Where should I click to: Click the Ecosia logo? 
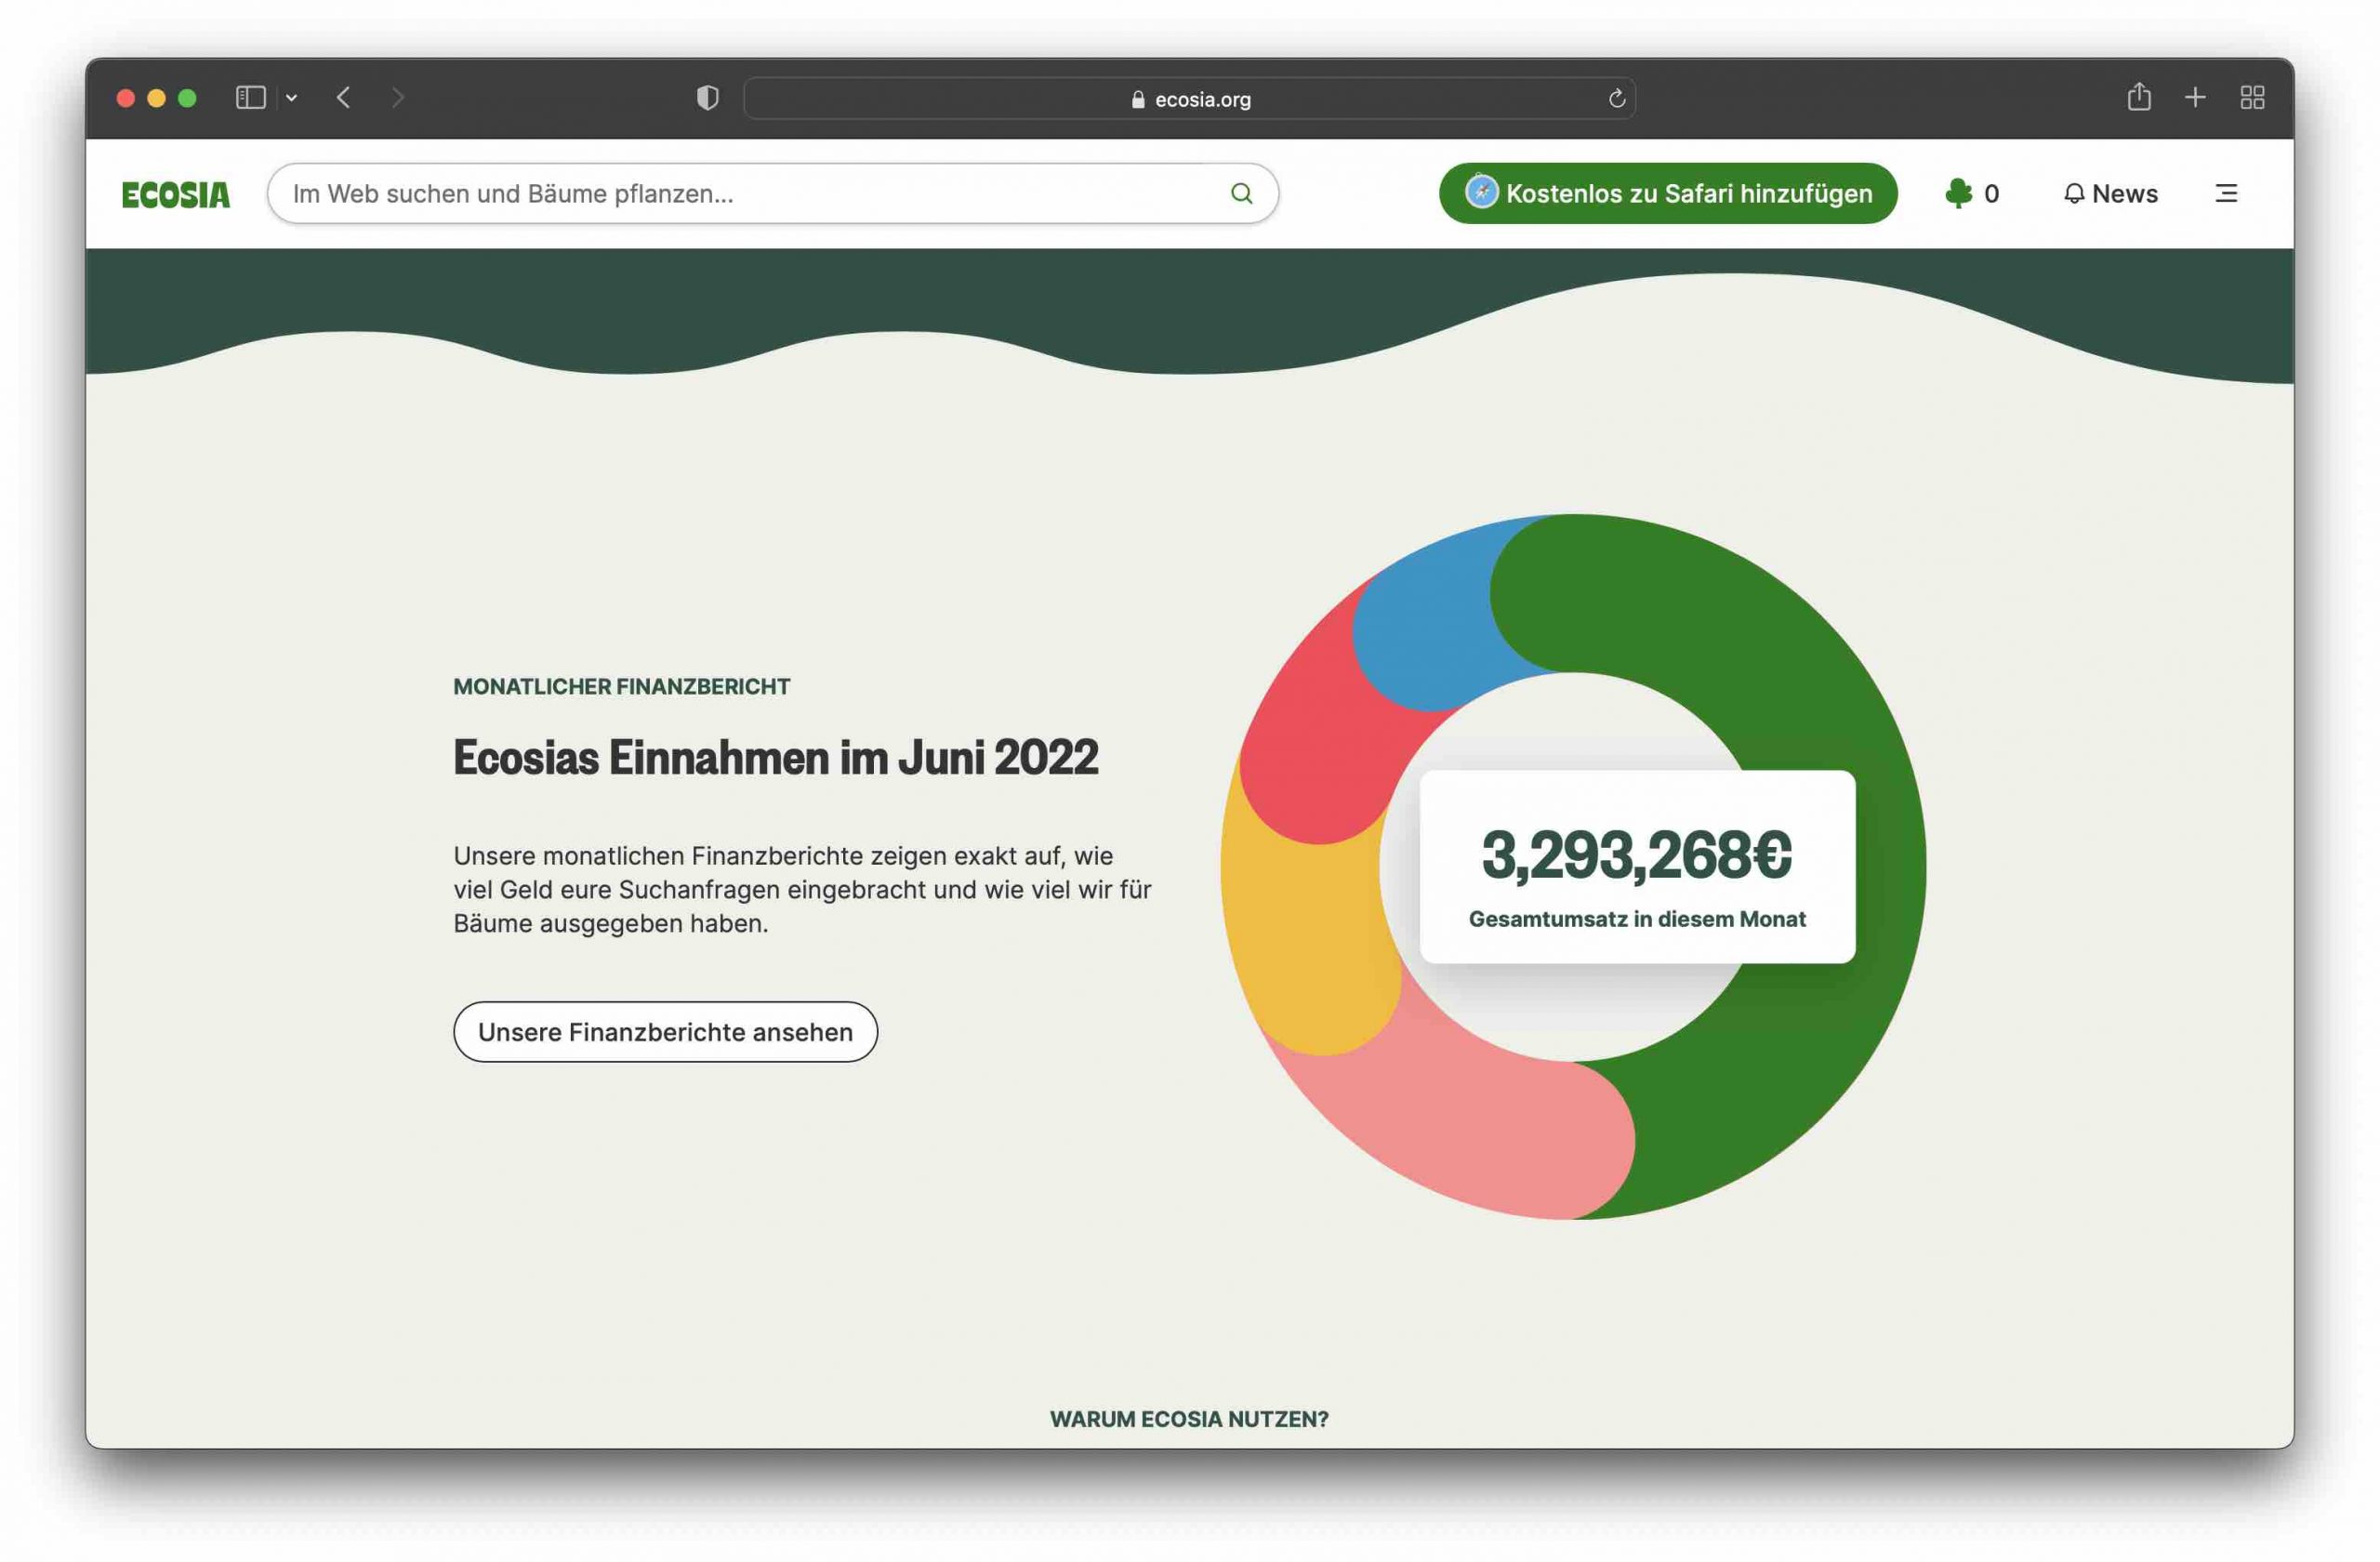coord(176,194)
